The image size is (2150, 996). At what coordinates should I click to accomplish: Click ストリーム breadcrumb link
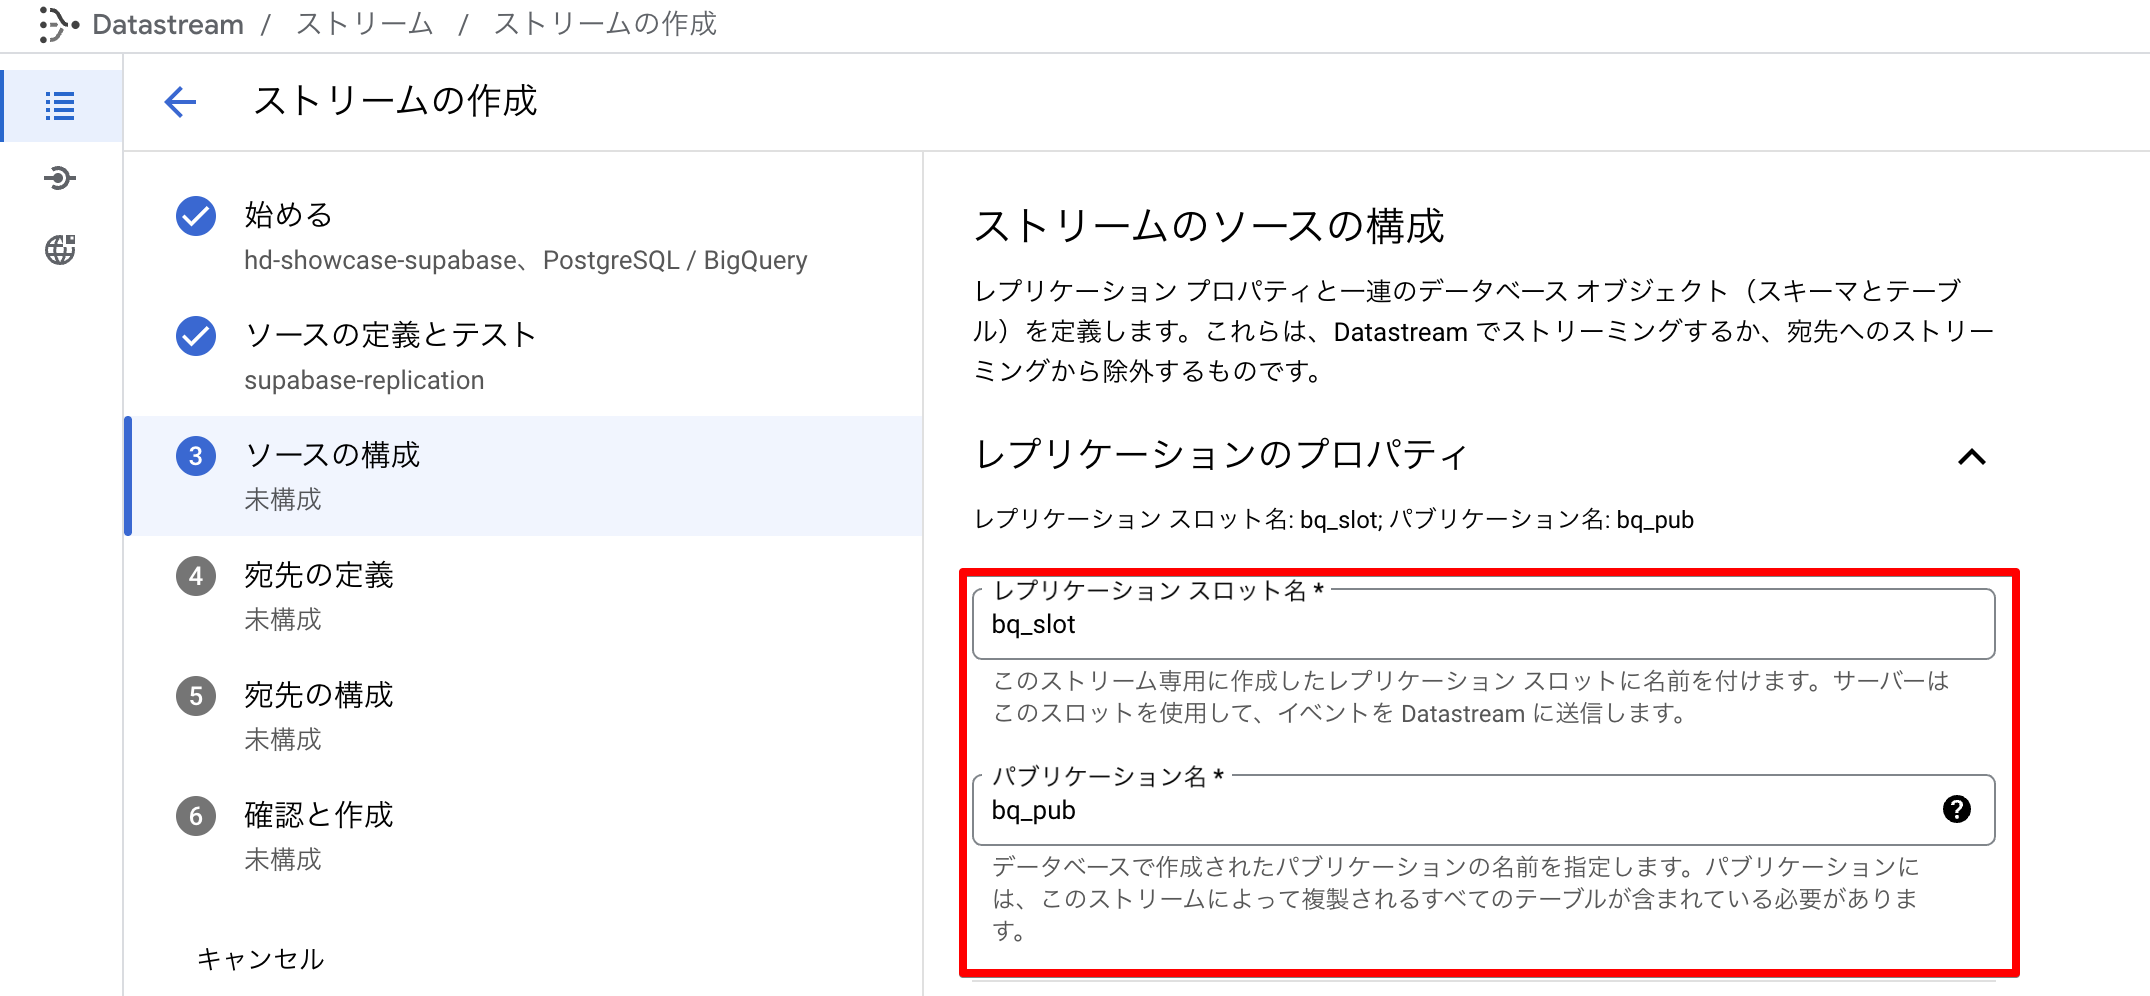[x=364, y=24]
